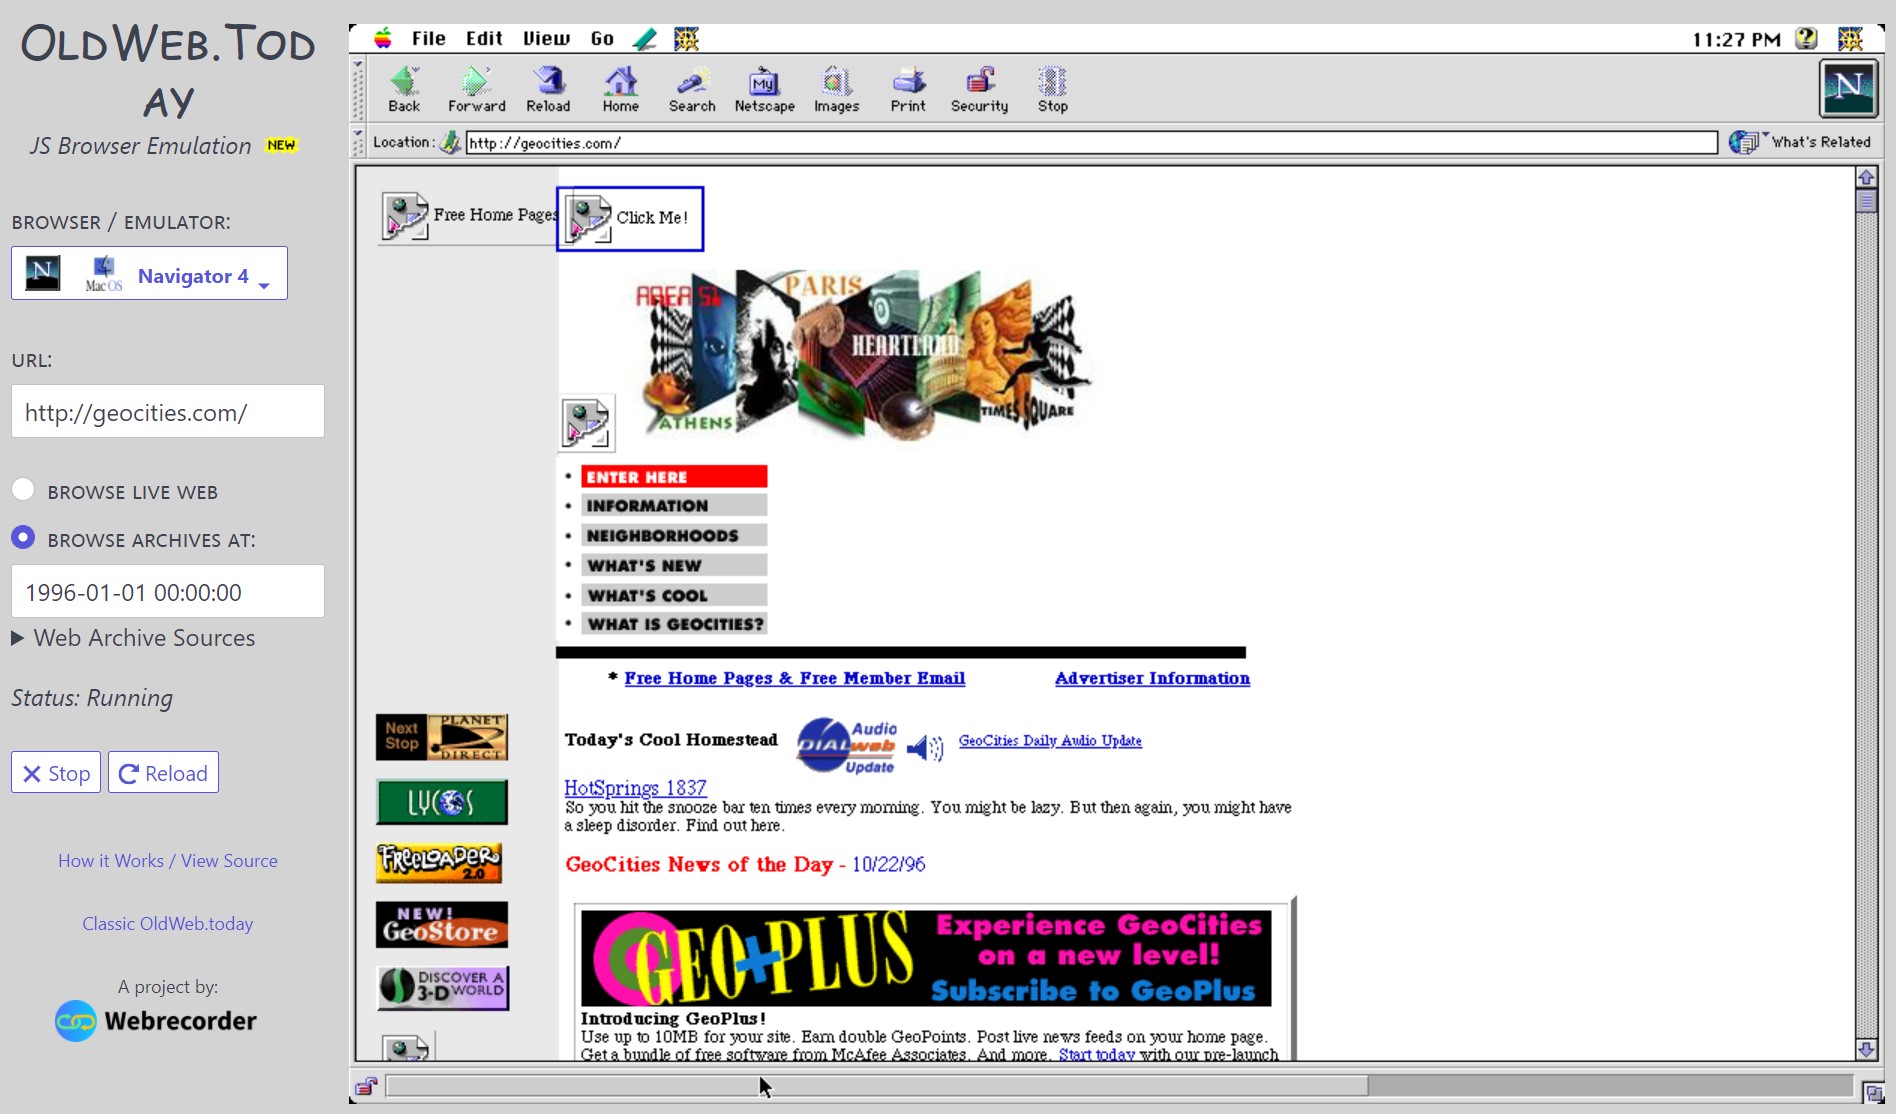The height and width of the screenshot is (1114, 1896).
Task: Open the Navigator 4 browser dropdown
Action: click(x=149, y=273)
